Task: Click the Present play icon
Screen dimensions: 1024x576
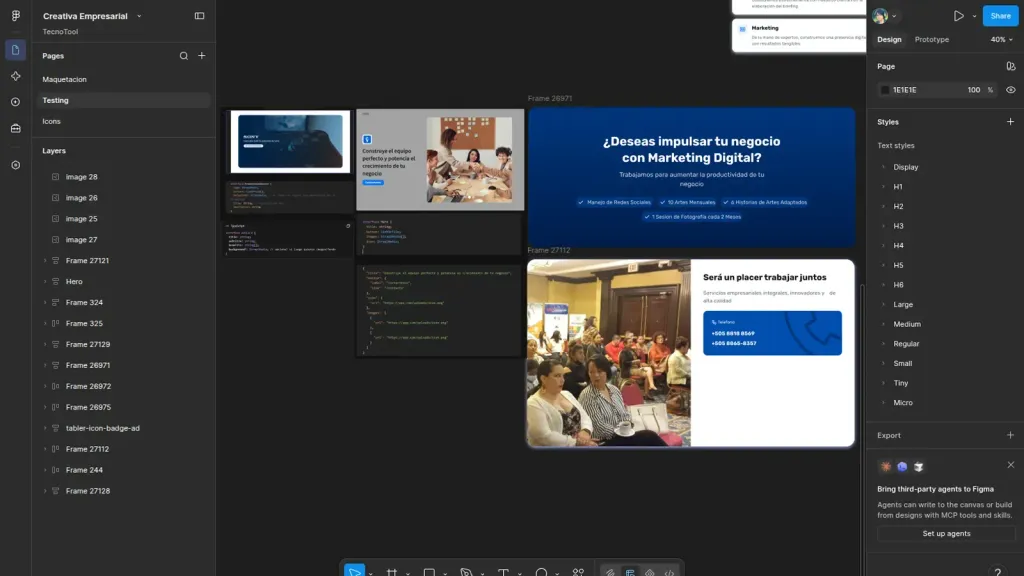Action: tap(958, 16)
